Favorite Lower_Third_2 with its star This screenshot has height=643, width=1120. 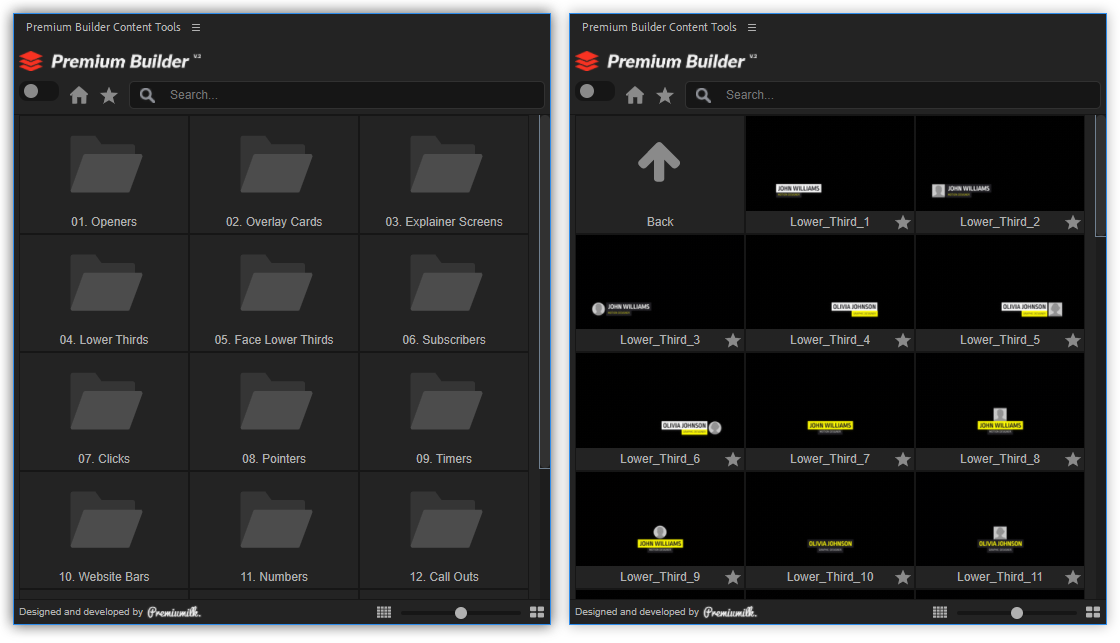[x=1073, y=222]
